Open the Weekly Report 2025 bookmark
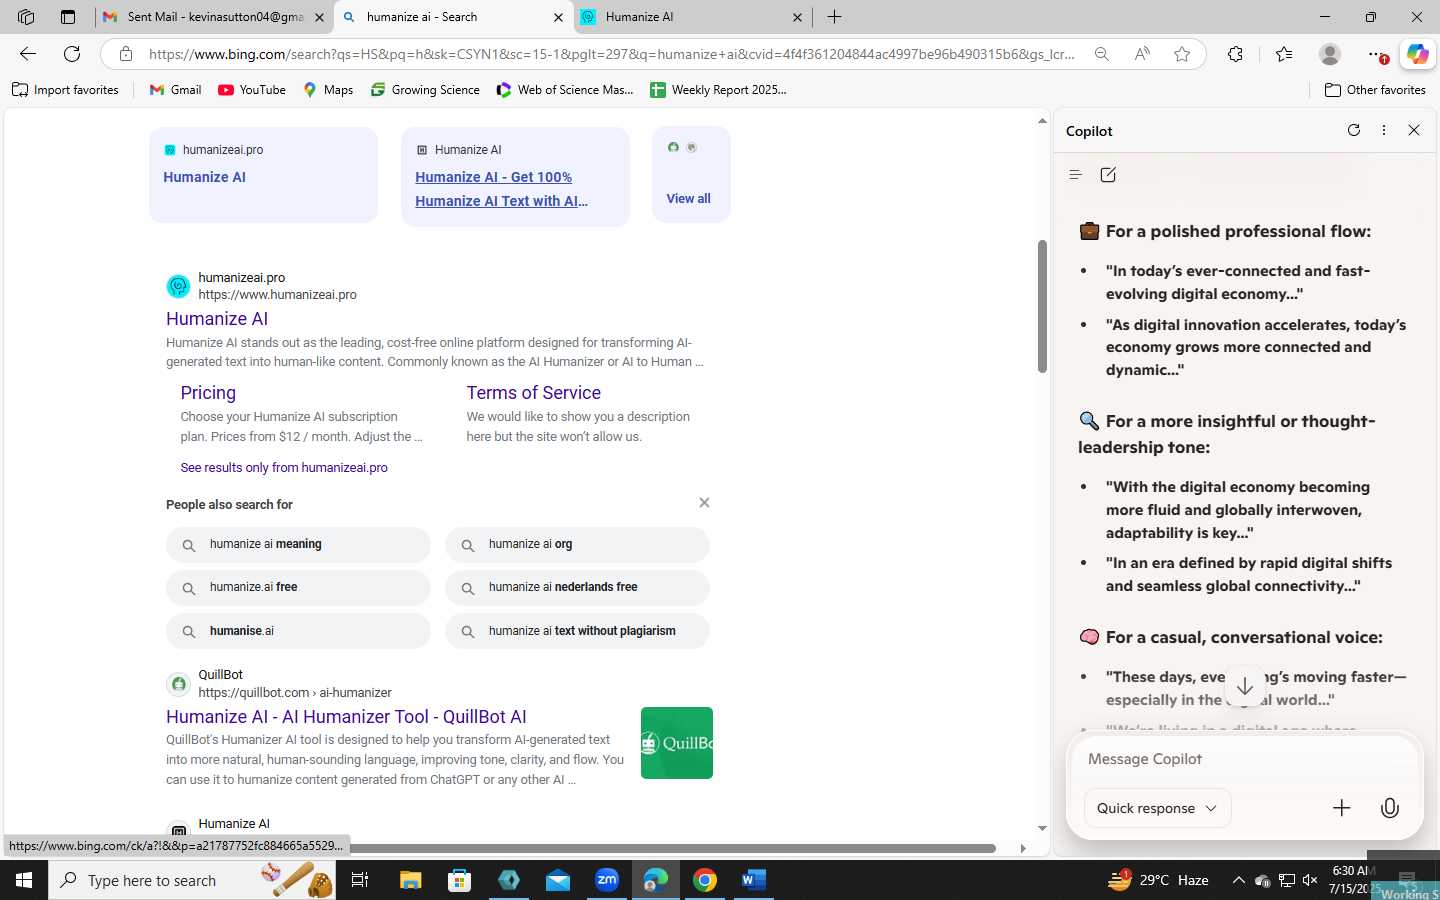 pyautogui.click(x=718, y=90)
